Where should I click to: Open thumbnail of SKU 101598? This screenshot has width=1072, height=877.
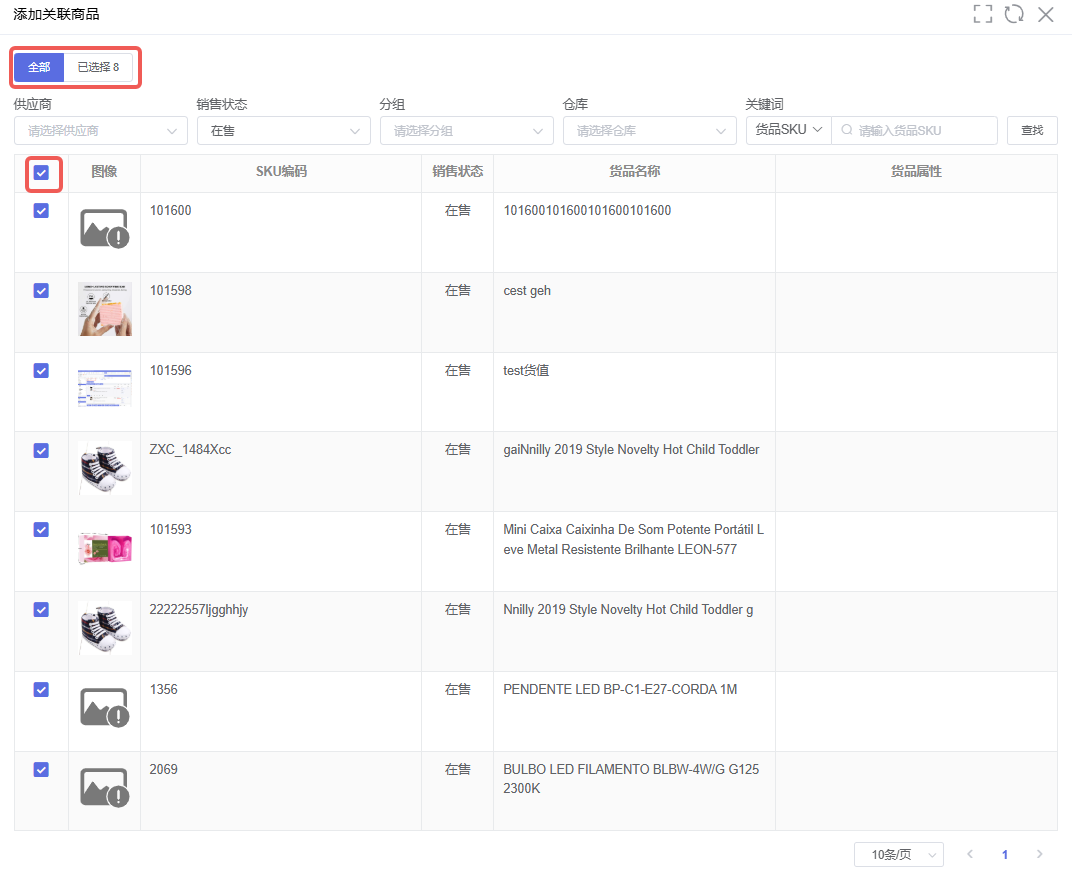[x=105, y=309]
